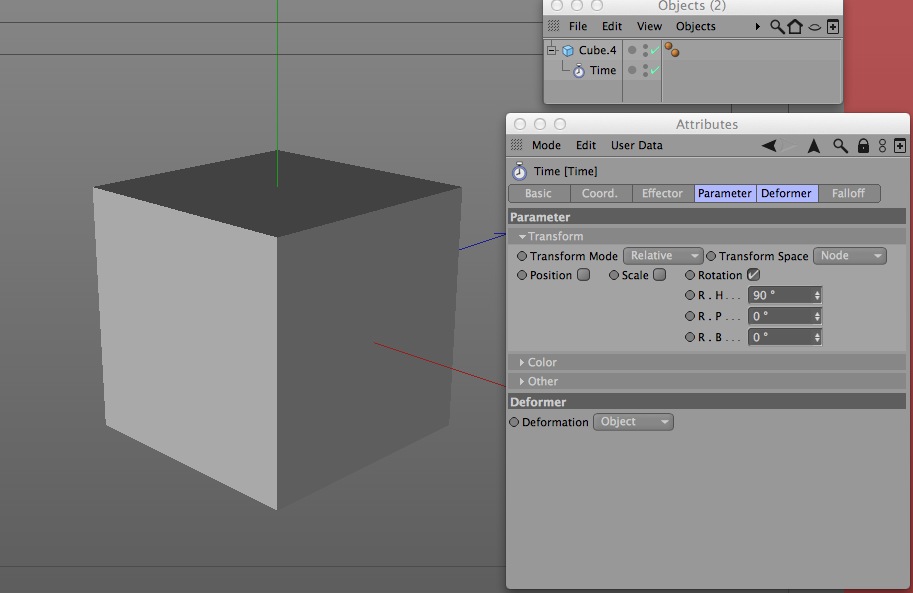The height and width of the screenshot is (593, 913).
Task: Click the home icon in Objects panel
Action: (795, 26)
